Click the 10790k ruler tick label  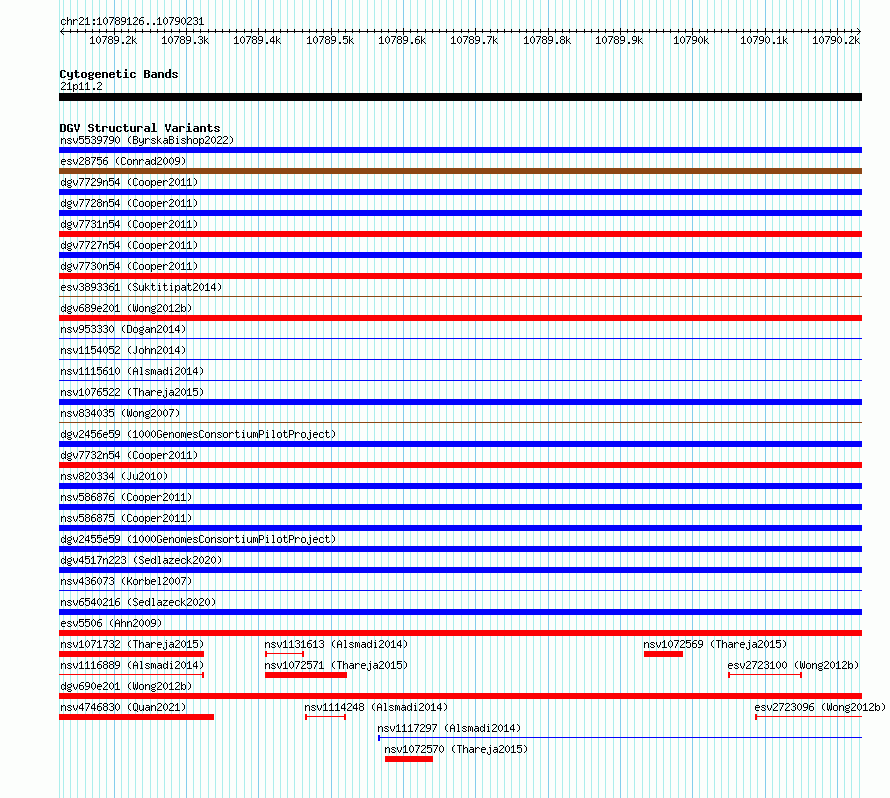(x=691, y=40)
